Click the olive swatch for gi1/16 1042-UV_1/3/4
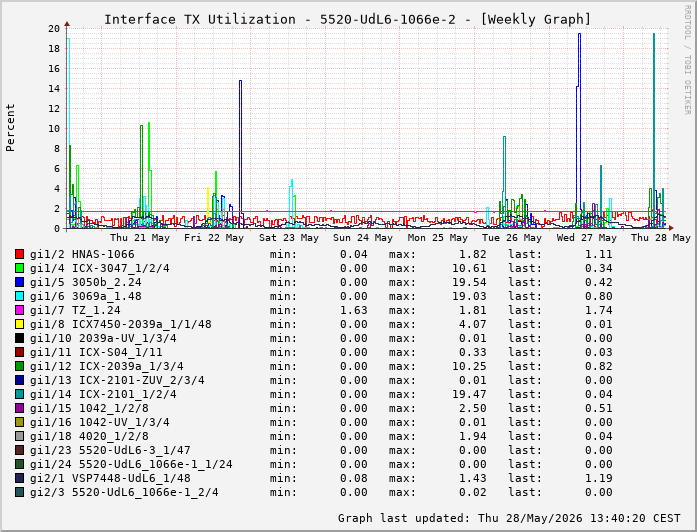The height and width of the screenshot is (532, 697). click(19, 422)
